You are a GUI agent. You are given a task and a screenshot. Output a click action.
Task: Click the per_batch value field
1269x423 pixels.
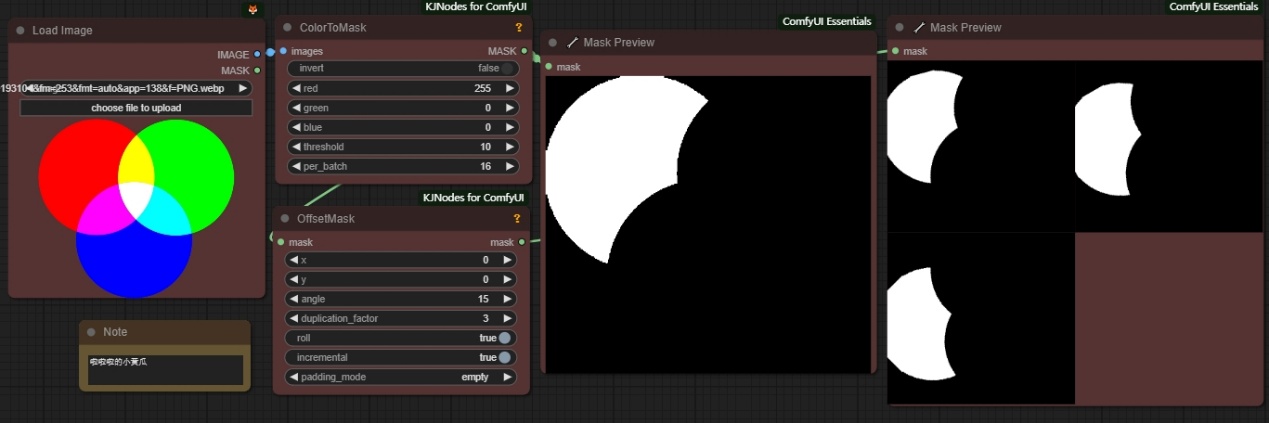403,166
